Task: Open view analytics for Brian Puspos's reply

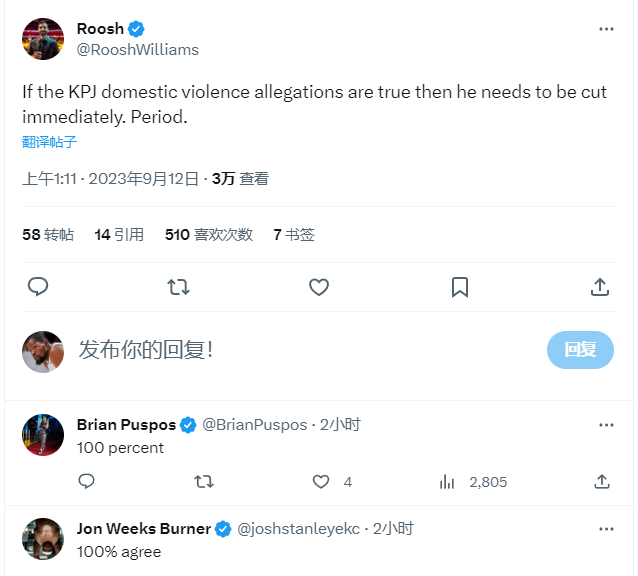Action: tap(448, 482)
